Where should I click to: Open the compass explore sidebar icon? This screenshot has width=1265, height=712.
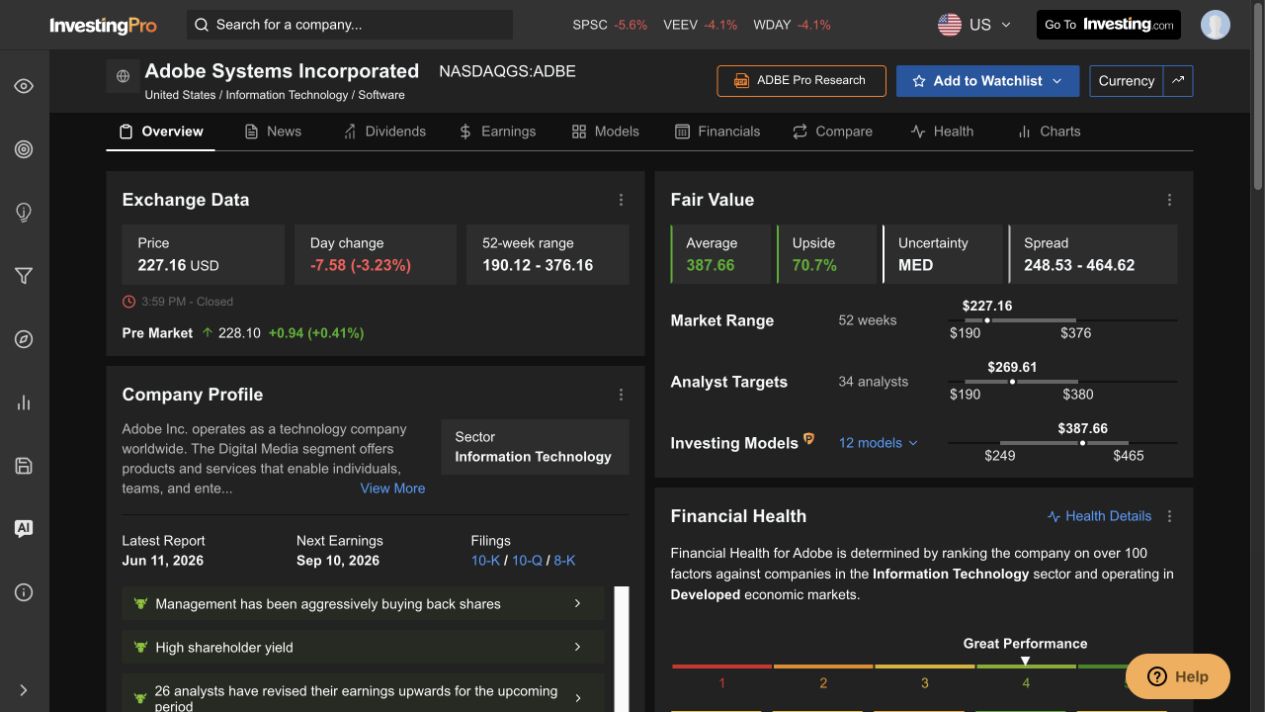tap(24, 339)
